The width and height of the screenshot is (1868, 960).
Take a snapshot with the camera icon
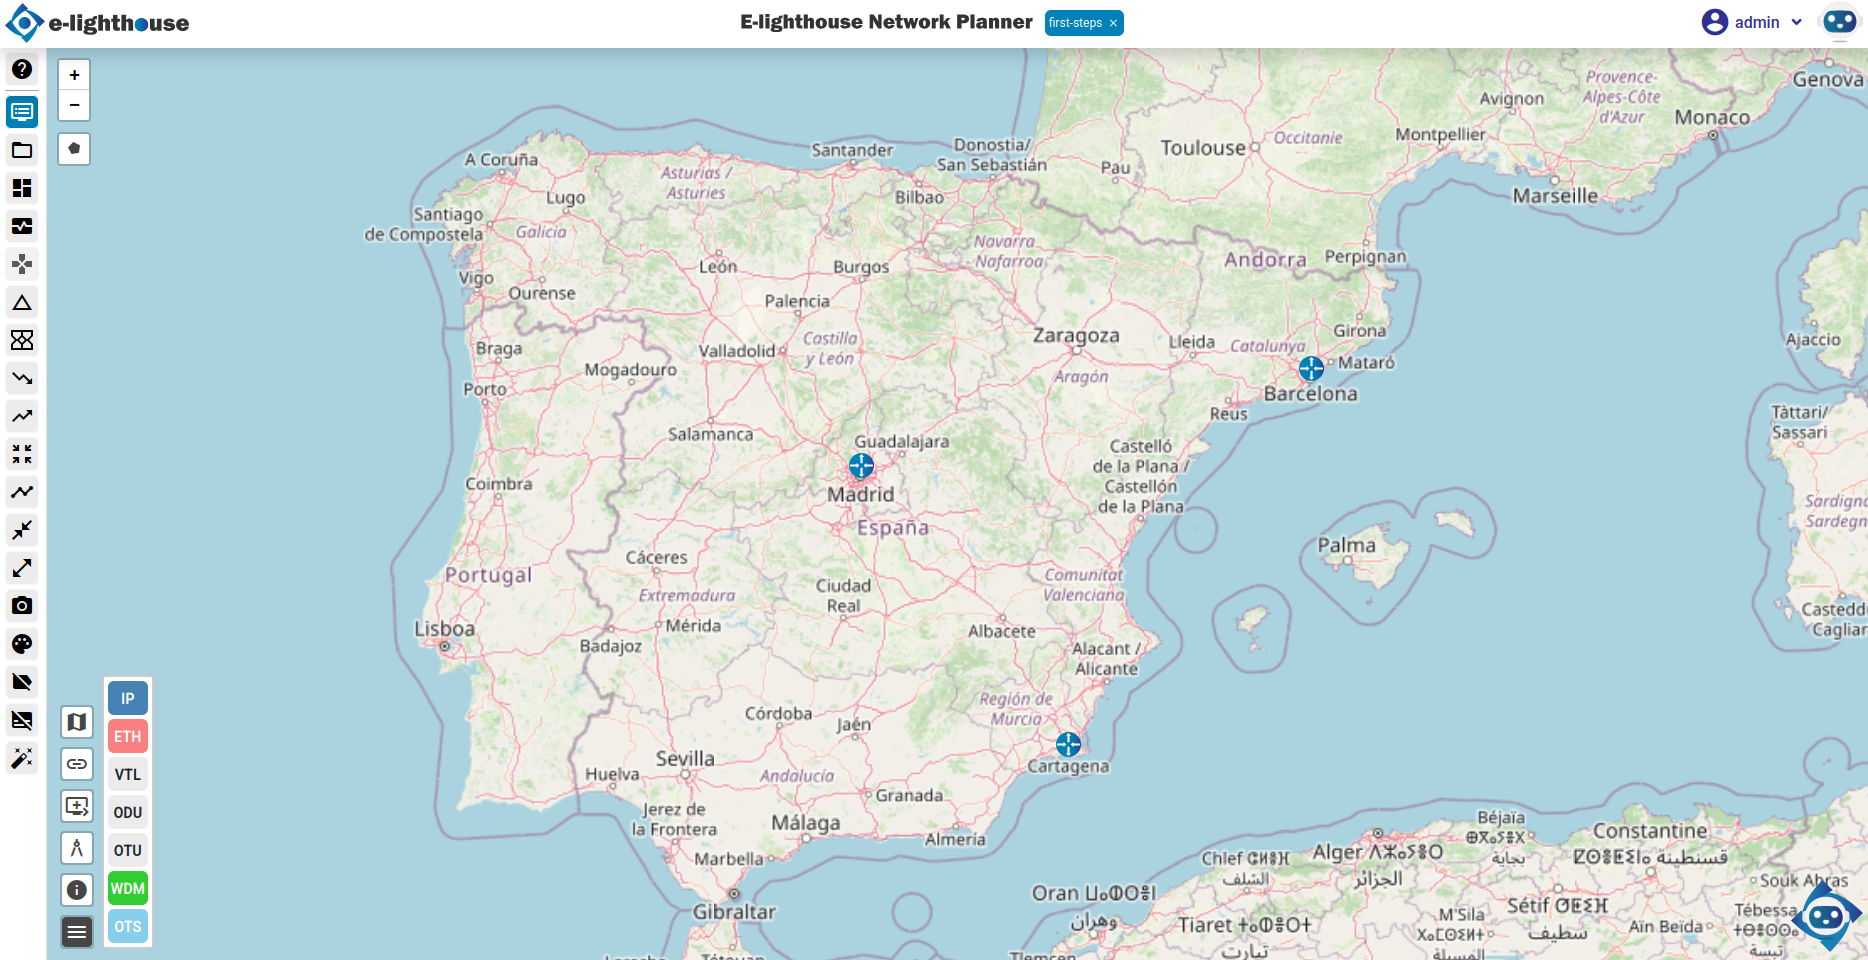point(21,605)
